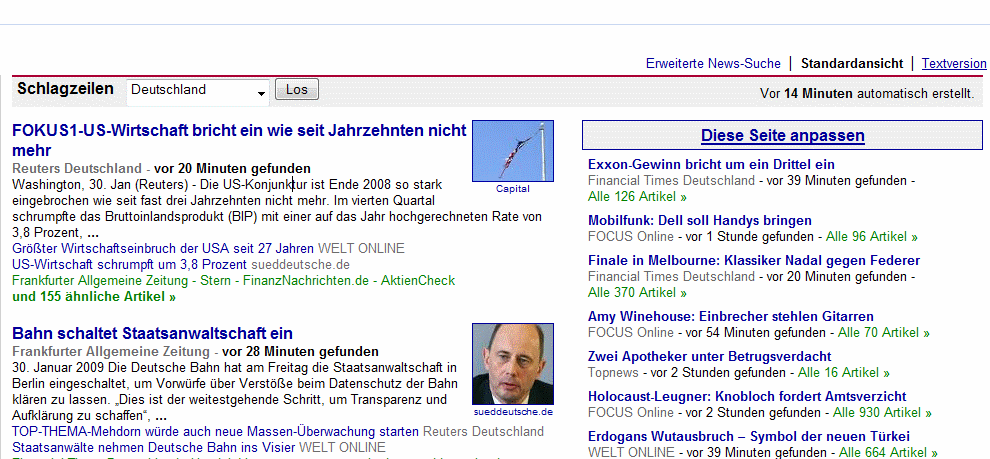Image resolution: width=990 pixels, height=459 pixels.
Task: Open Holocaust-Leugner Knobloch fordert Amtsverzicht
Action: click(x=747, y=397)
